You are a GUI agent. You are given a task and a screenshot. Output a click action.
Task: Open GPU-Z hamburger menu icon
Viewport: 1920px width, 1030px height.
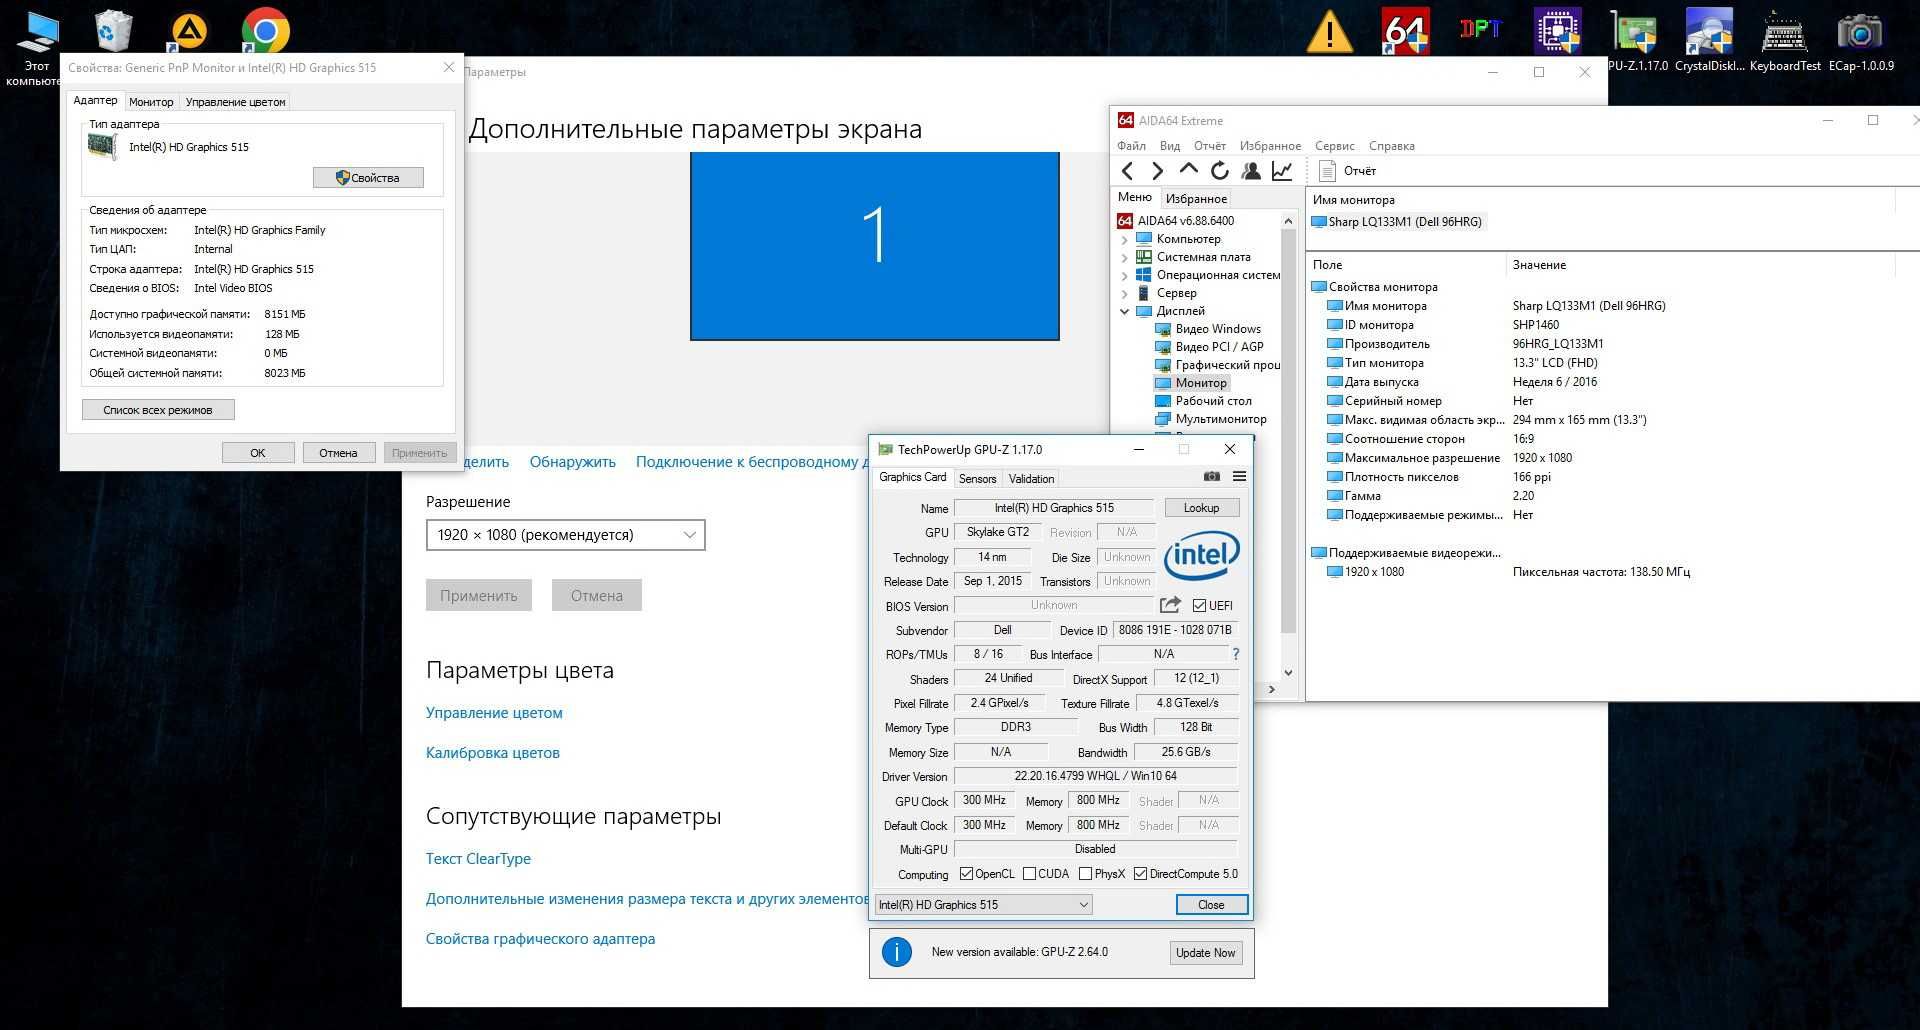pos(1239,477)
